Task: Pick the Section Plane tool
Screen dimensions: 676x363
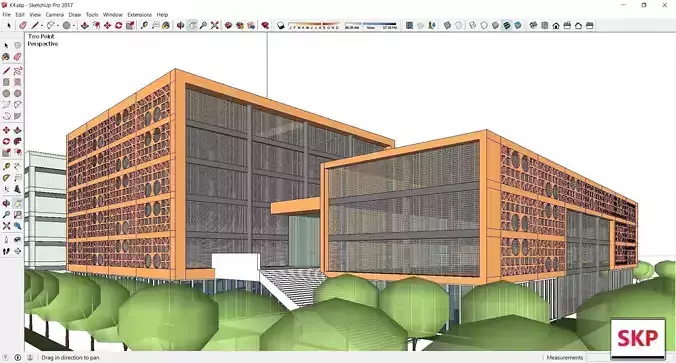Action: [17, 250]
